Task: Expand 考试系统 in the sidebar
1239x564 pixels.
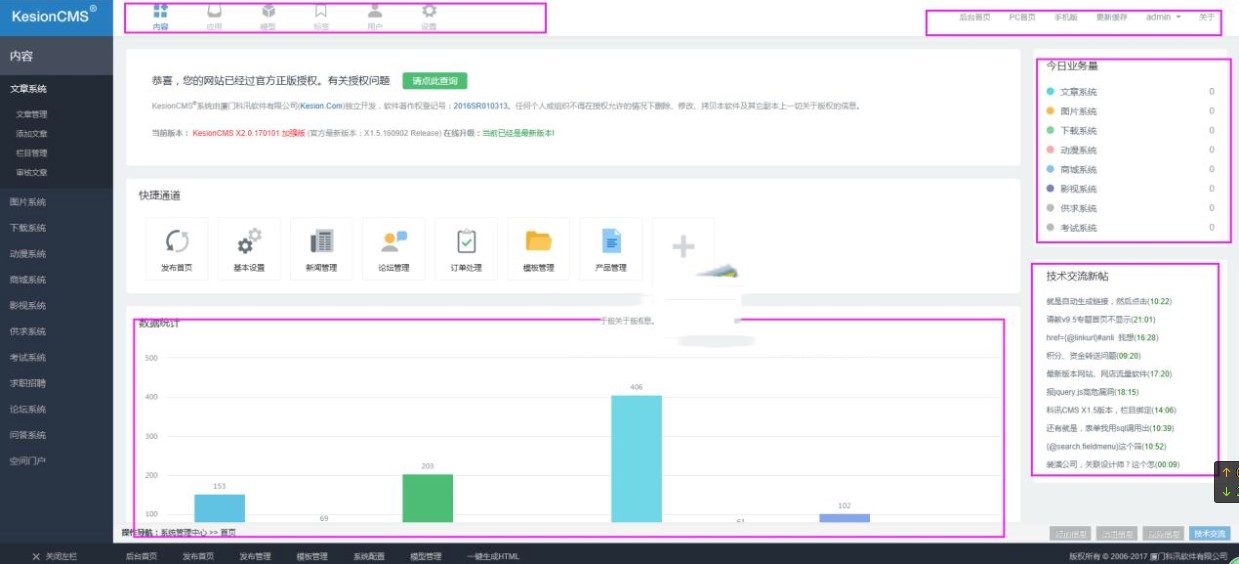Action: [29, 357]
